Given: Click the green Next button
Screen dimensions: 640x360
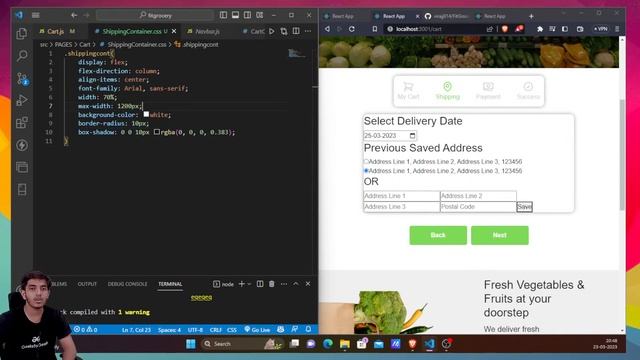Looking at the screenshot, I should click(500, 235).
